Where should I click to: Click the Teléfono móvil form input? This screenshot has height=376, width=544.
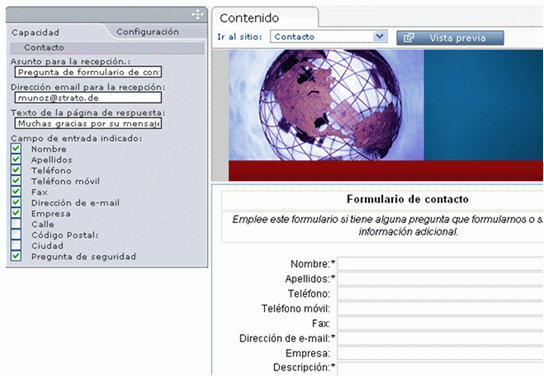coord(440,309)
